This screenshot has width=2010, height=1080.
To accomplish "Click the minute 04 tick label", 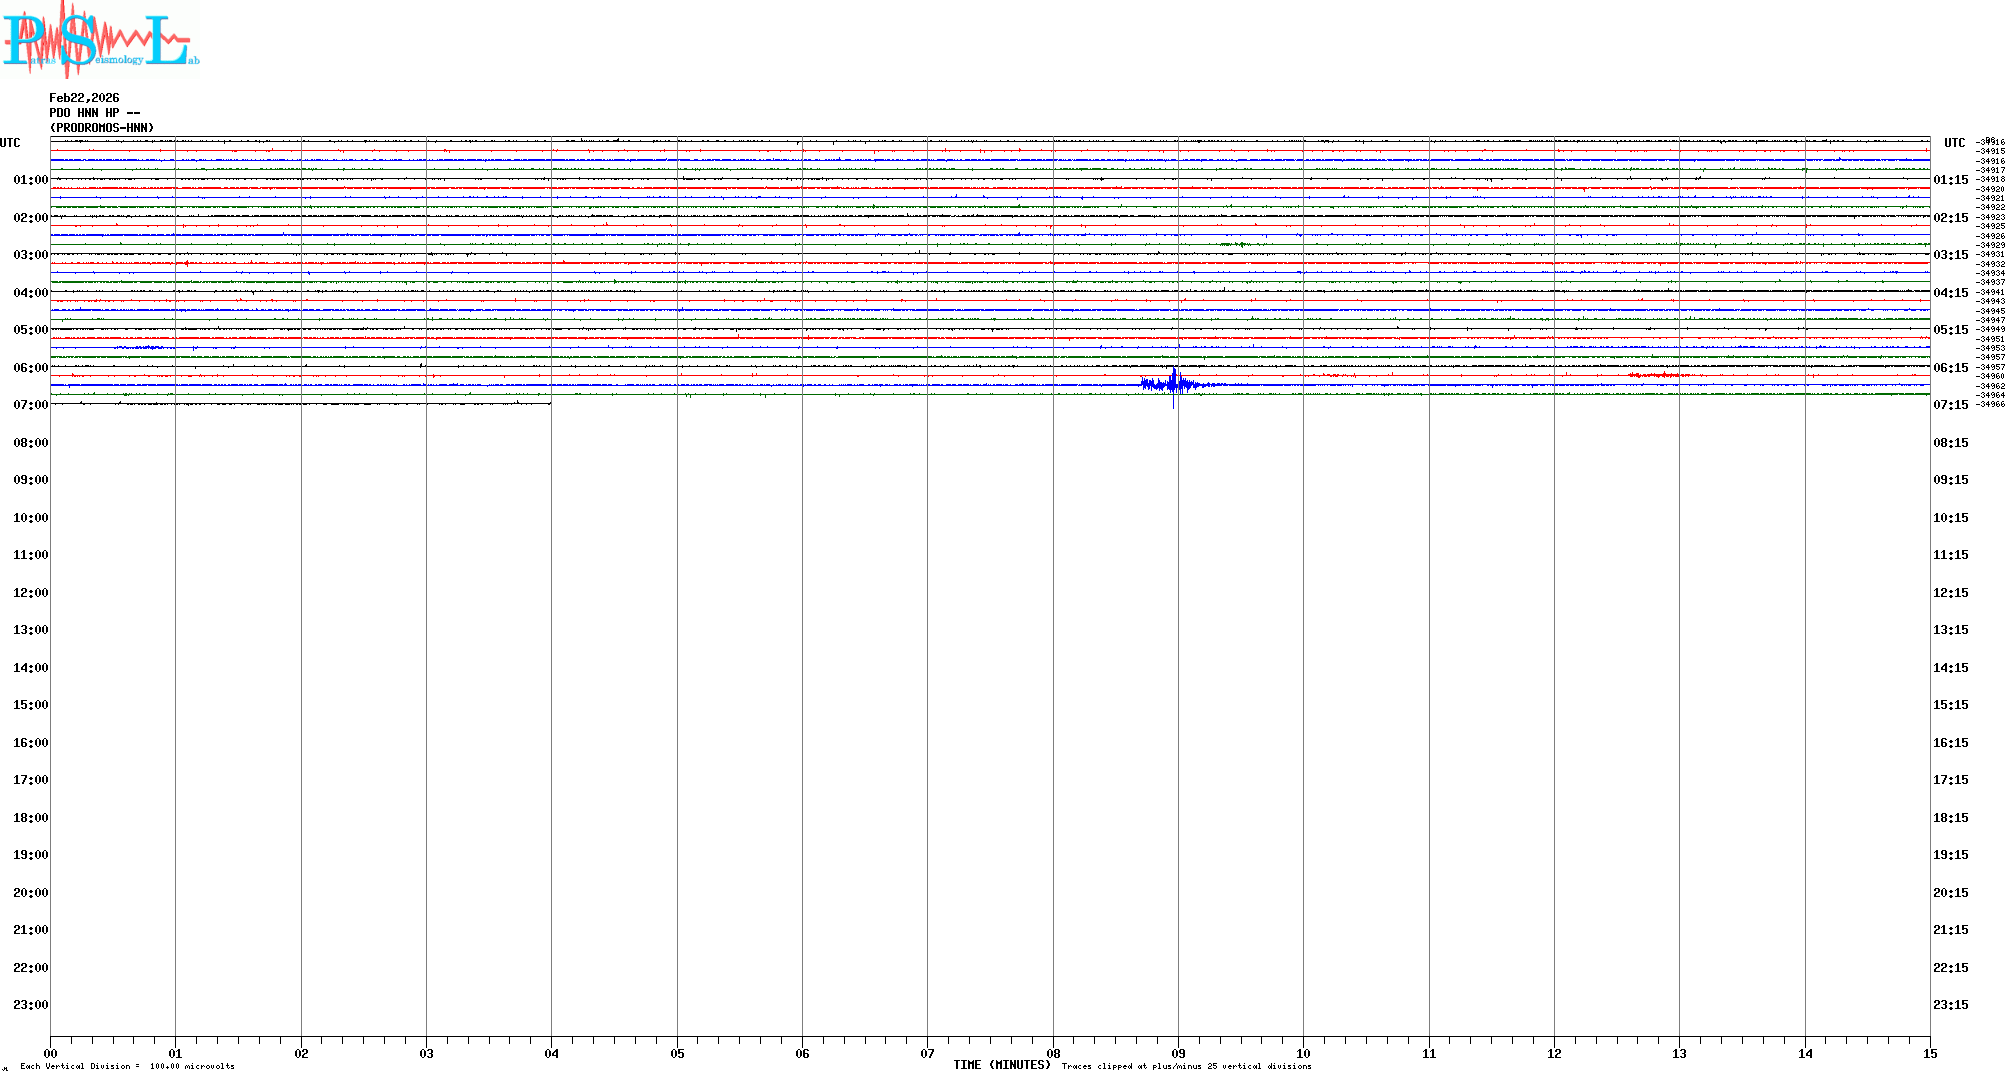I will [551, 1053].
